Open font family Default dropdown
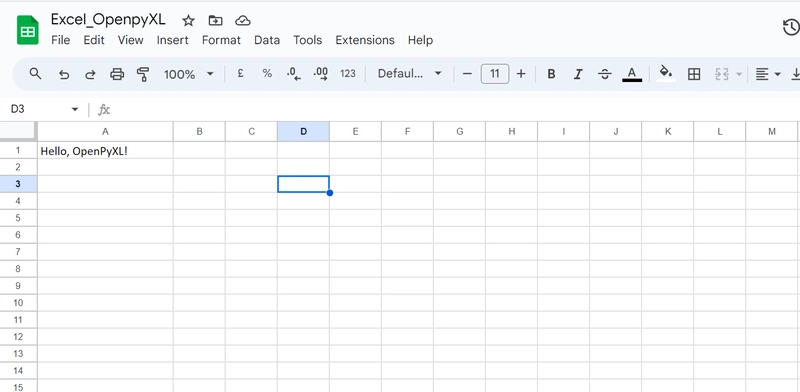 (x=409, y=74)
